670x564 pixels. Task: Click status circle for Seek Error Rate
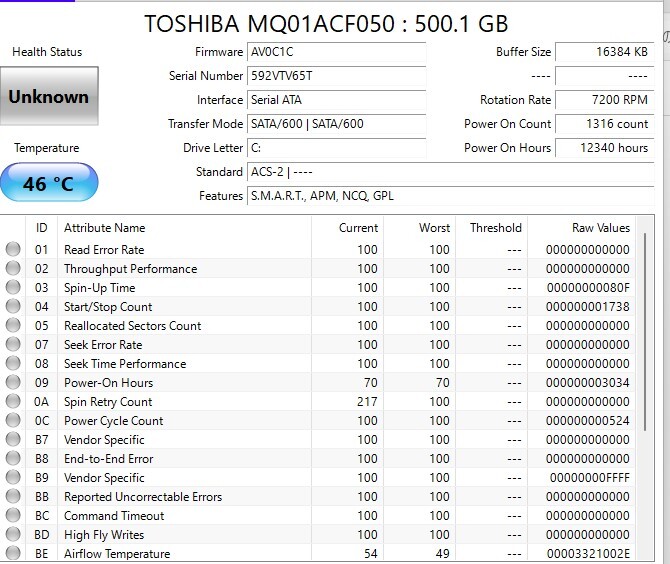[13, 344]
